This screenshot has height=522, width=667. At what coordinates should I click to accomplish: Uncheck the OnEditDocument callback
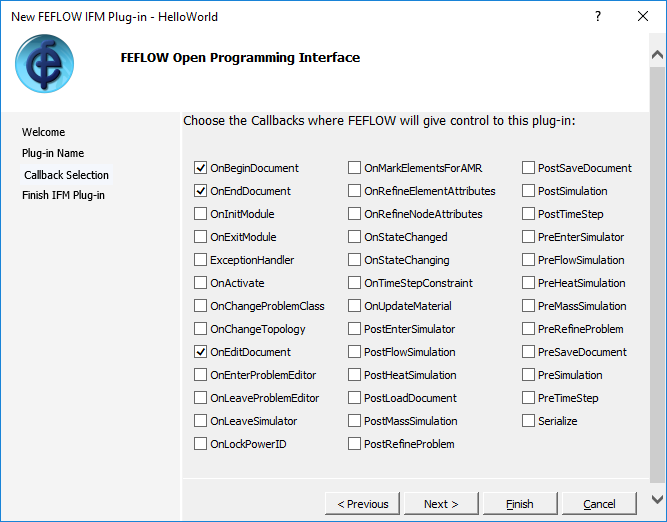(x=200, y=352)
